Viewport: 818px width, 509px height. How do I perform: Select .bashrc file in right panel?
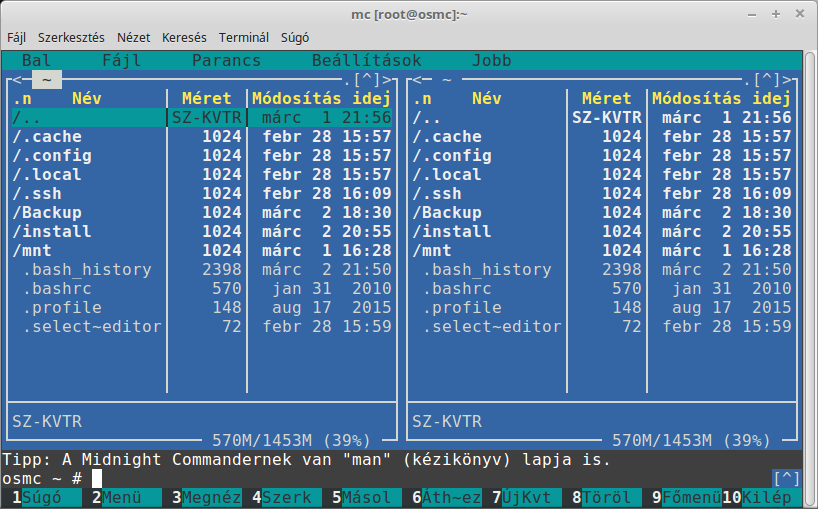click(602, 289)
